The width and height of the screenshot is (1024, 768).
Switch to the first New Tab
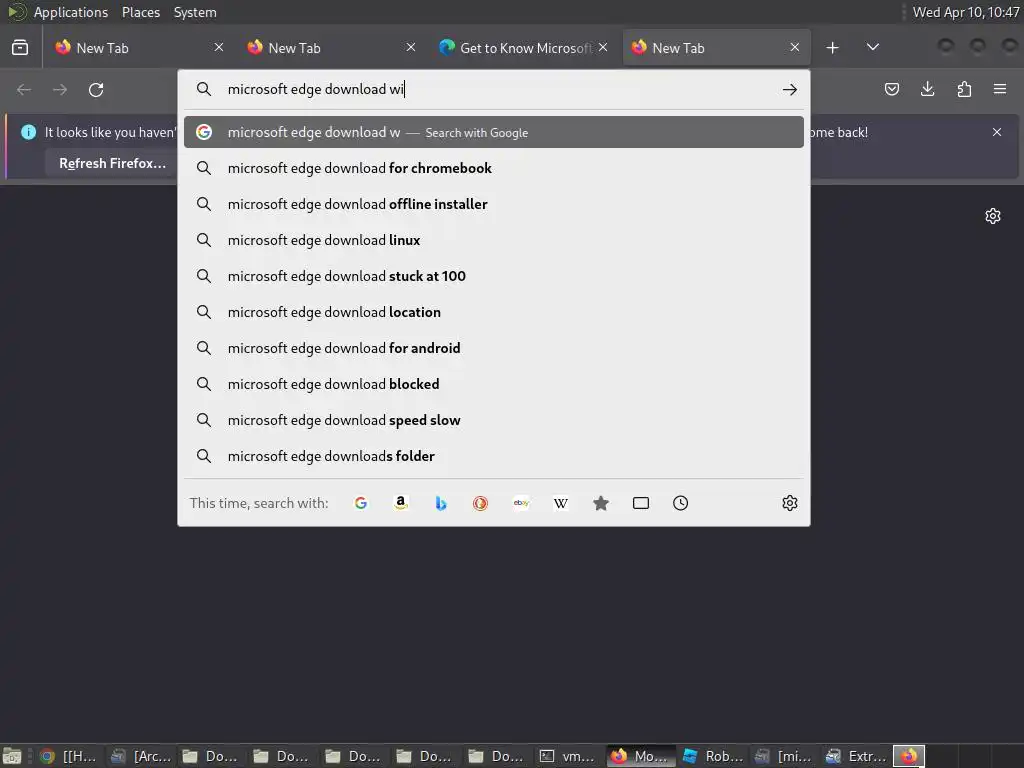pos(137,48)
